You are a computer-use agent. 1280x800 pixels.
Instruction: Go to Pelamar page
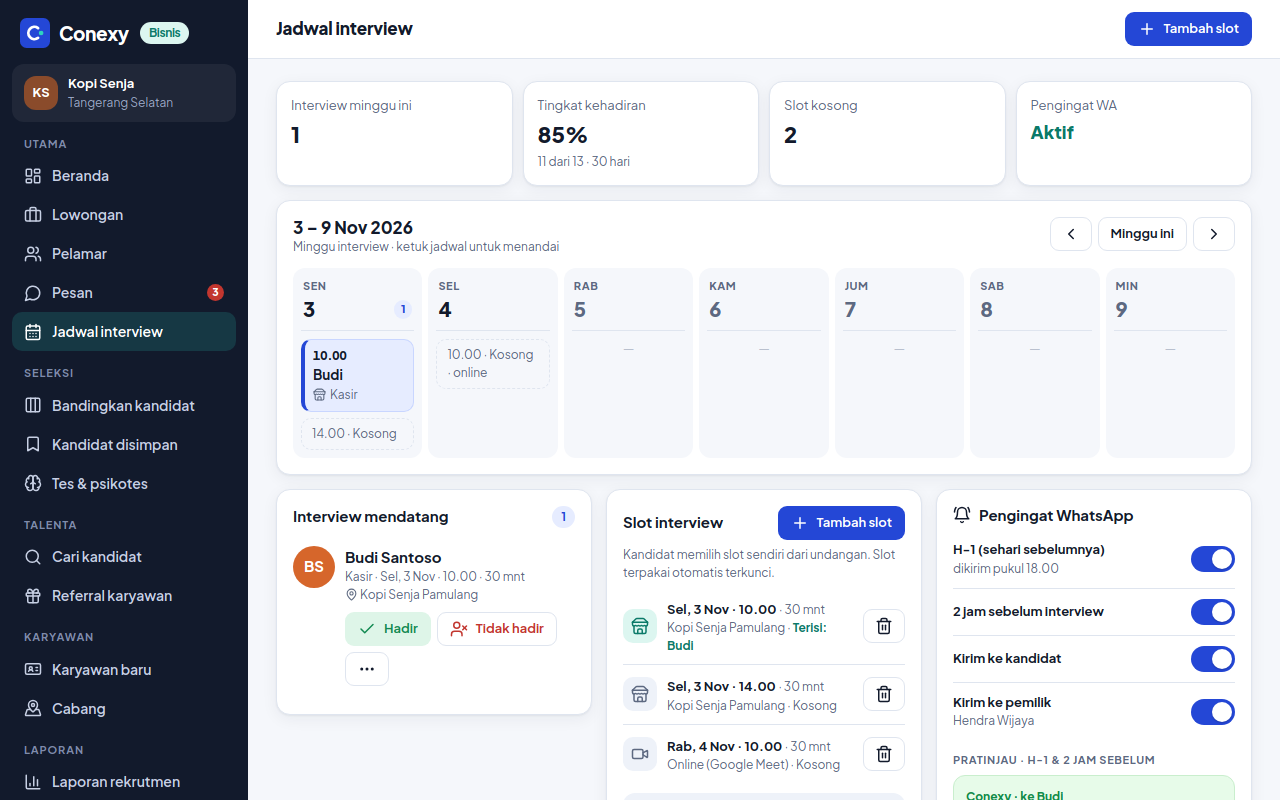pos(124,254)
